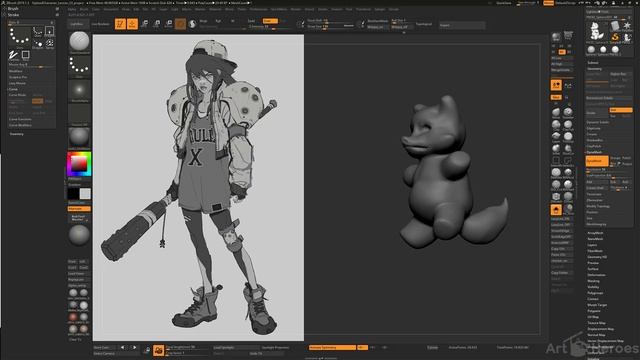
Task: Select the Draw mode icon
Action: pyautogui.click(x=132, y=24)
